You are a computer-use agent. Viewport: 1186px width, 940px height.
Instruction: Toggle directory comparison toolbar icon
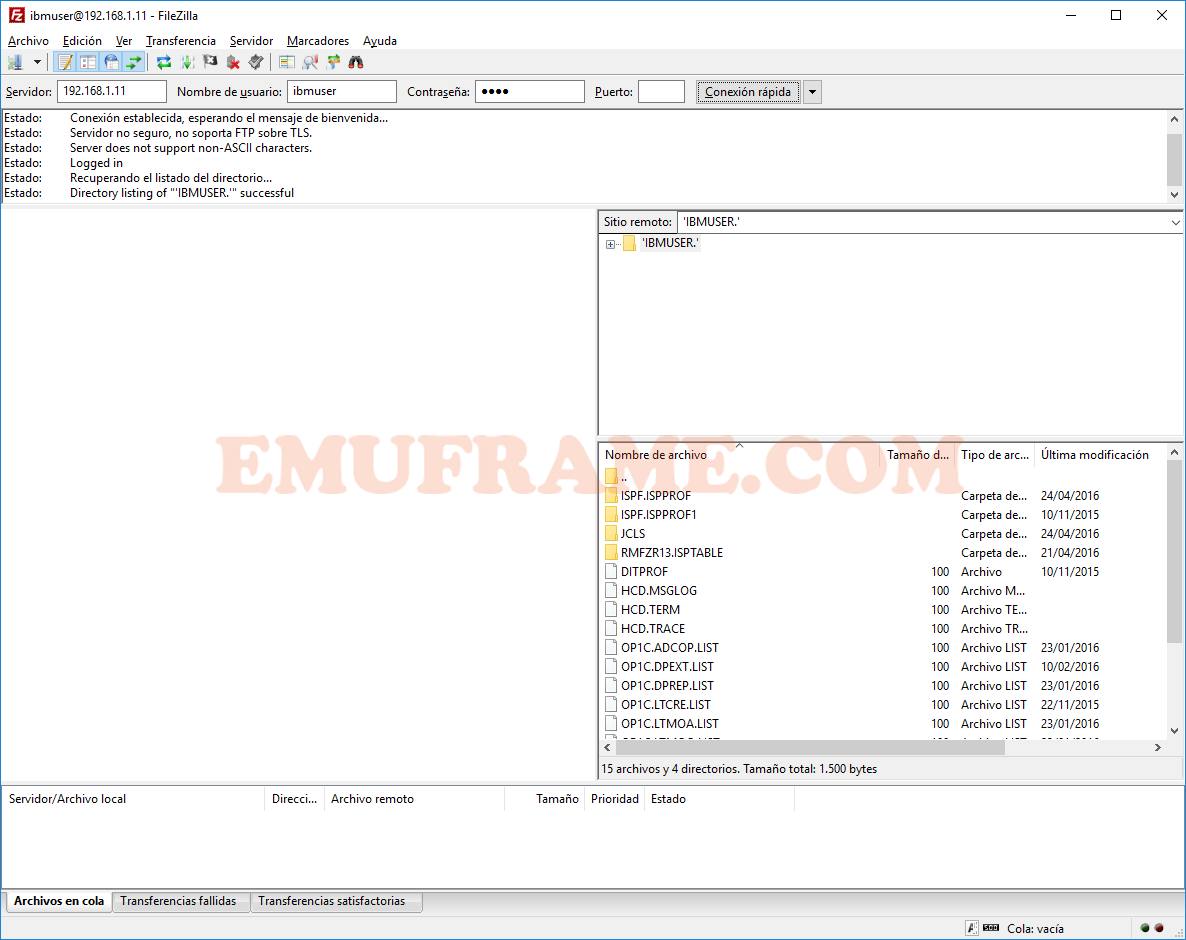pos(287,62)
